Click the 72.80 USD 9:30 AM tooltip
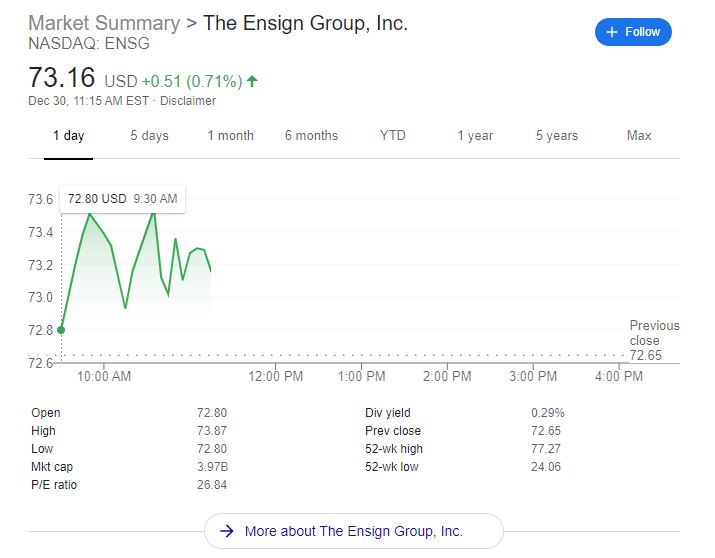 click(x=122, y=199)
